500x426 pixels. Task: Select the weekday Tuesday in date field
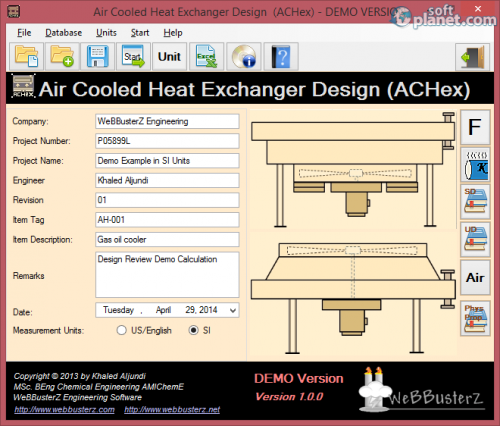(118, 310)
